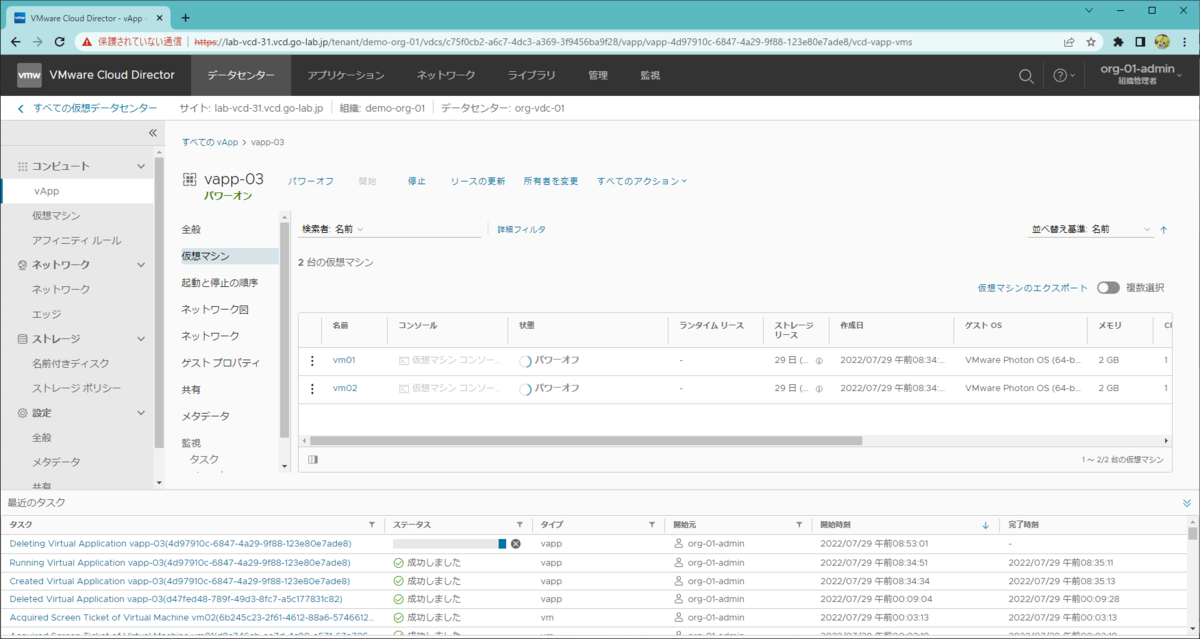Select the ネットワーク図 tab

214,309
